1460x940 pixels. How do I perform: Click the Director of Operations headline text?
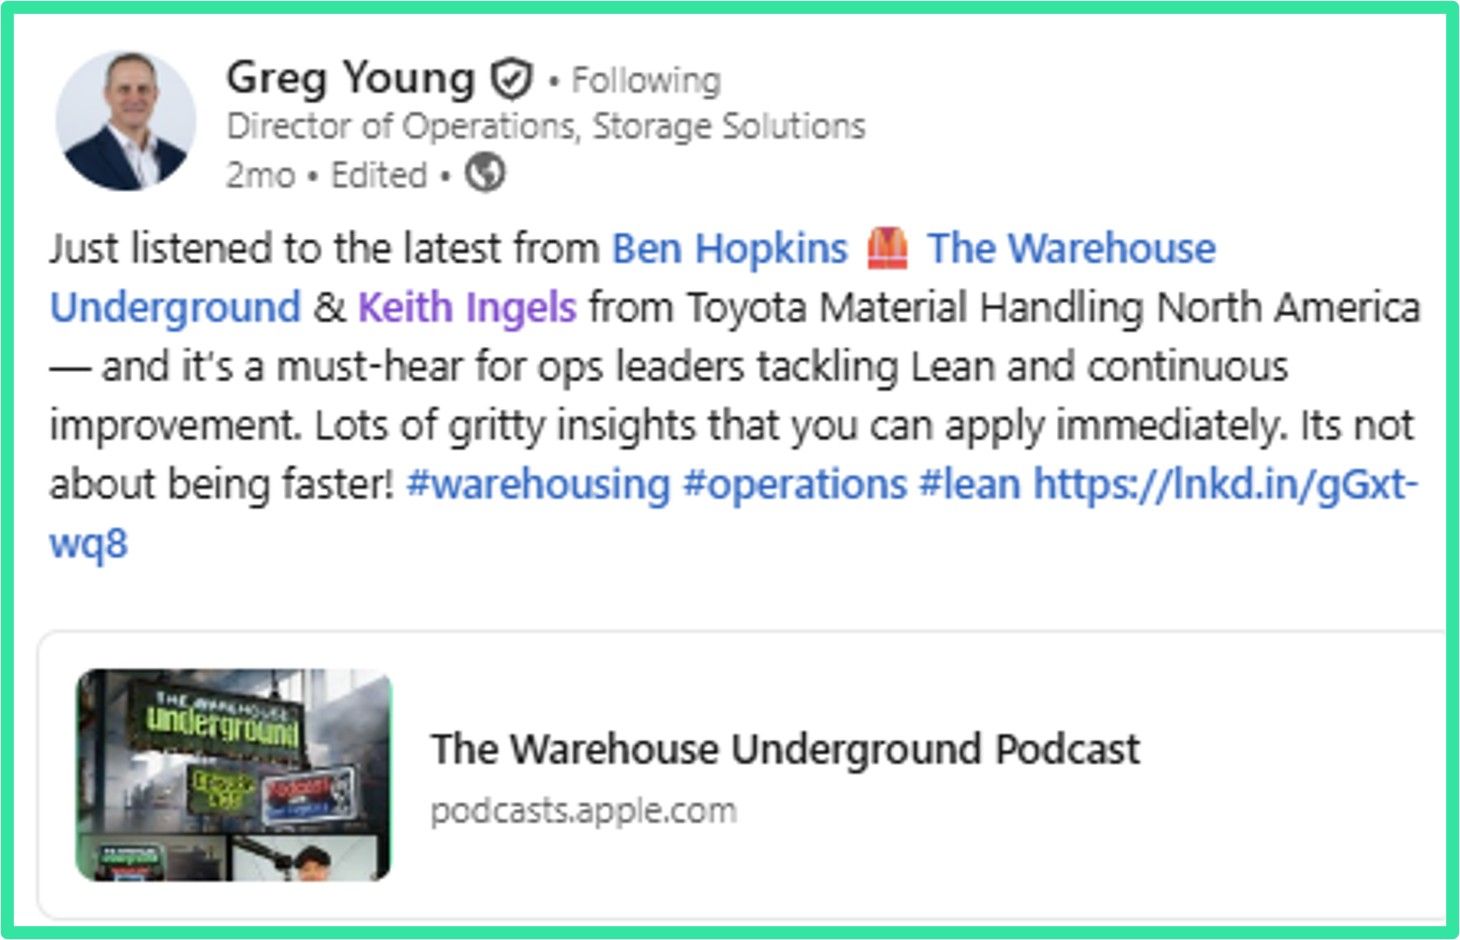(x=546, y=126)
